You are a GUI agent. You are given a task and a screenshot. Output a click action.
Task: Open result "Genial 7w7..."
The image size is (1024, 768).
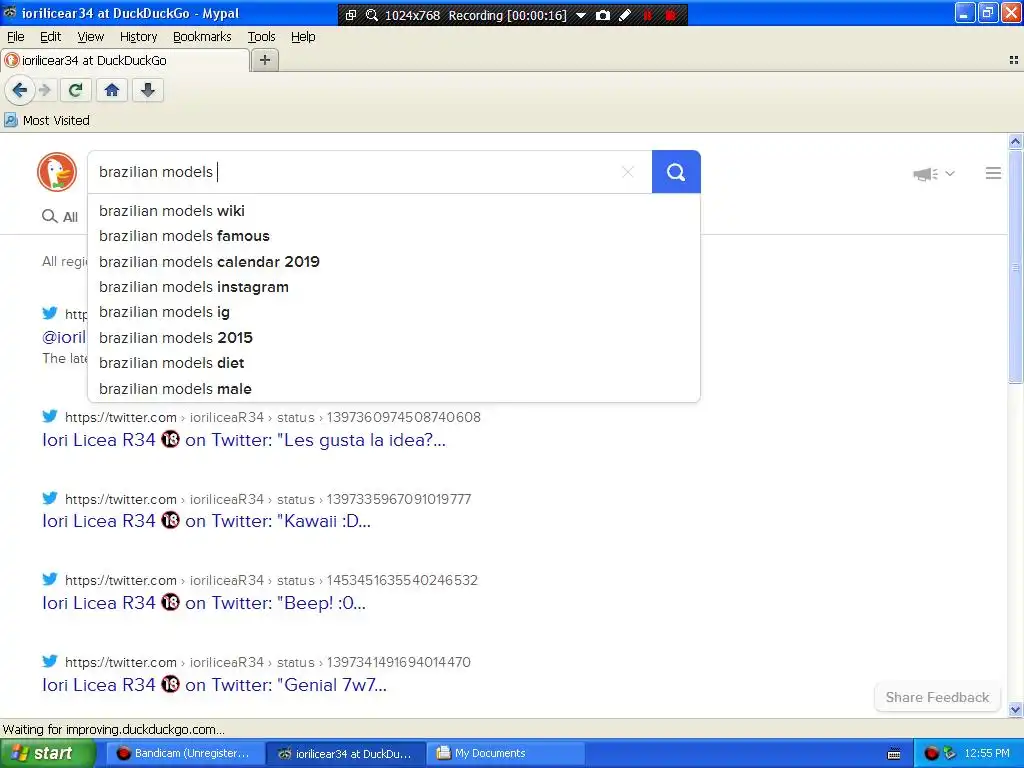[214, 684]
